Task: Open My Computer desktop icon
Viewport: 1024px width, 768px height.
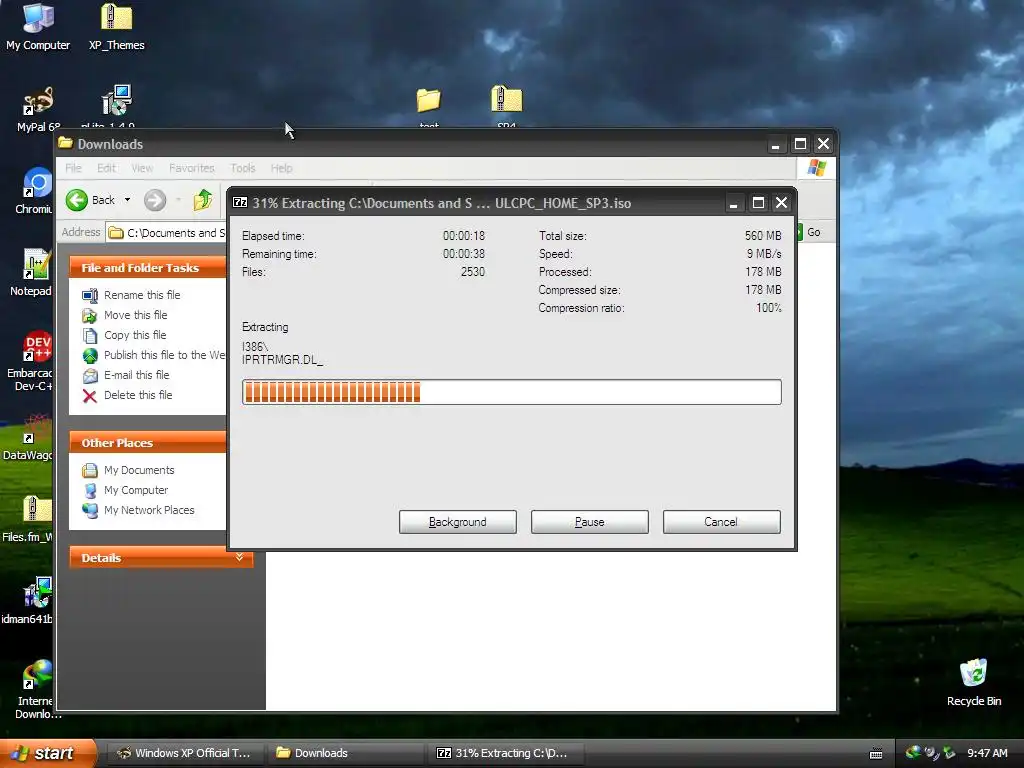Action: point(38,26)
